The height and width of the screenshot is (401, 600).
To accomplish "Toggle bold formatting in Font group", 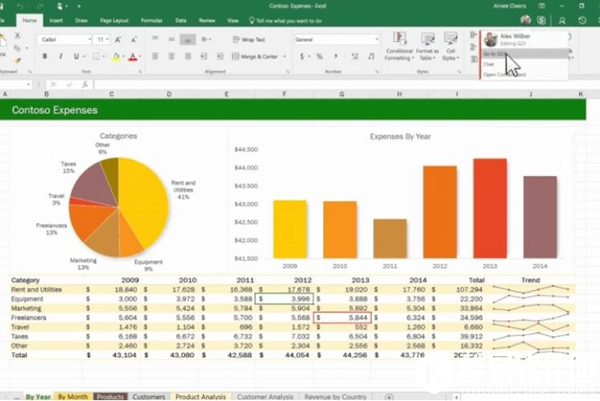I will pos(43,57).
